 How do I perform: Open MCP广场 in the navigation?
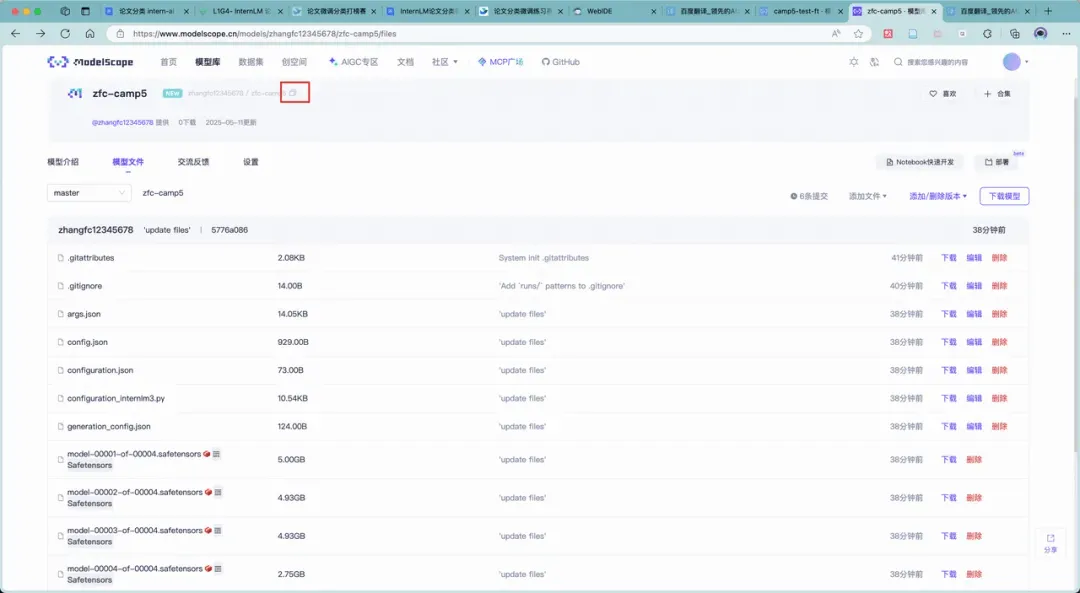(500, 62)
